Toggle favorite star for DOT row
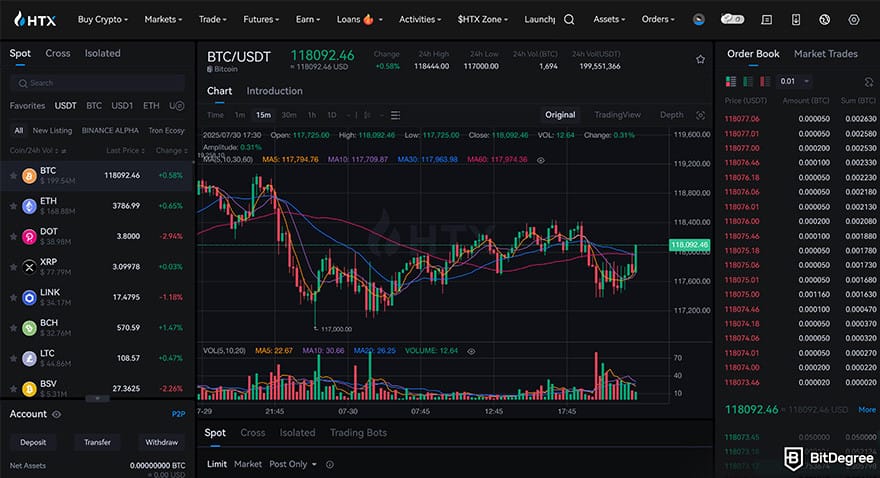The height and width of the screenshot is (478, 880). coord(13,236)
